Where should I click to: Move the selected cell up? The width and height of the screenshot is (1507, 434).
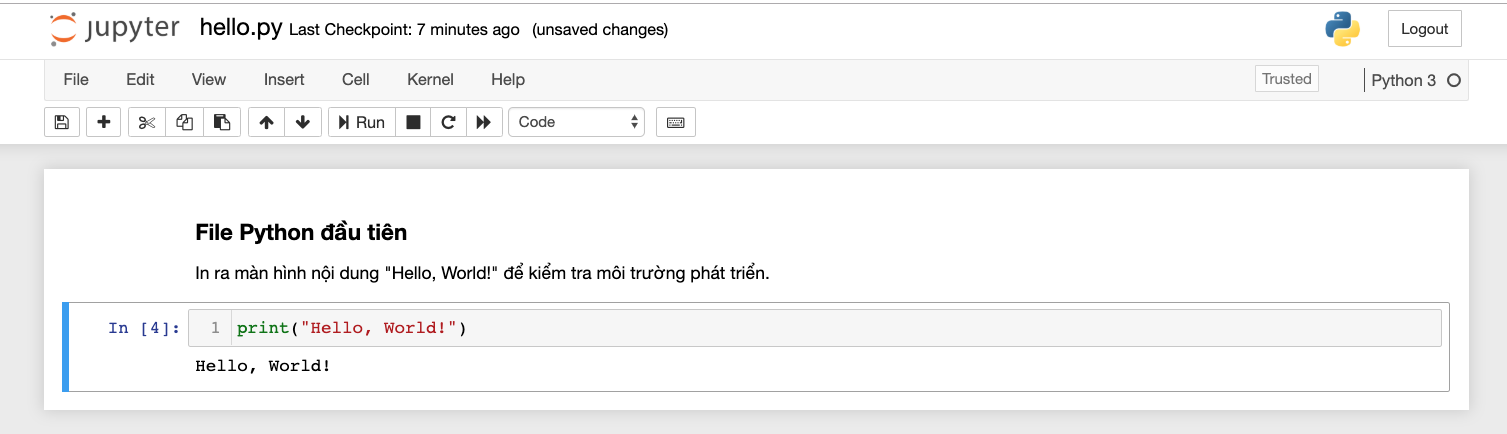pyautogui.click(x=266, y=122)
